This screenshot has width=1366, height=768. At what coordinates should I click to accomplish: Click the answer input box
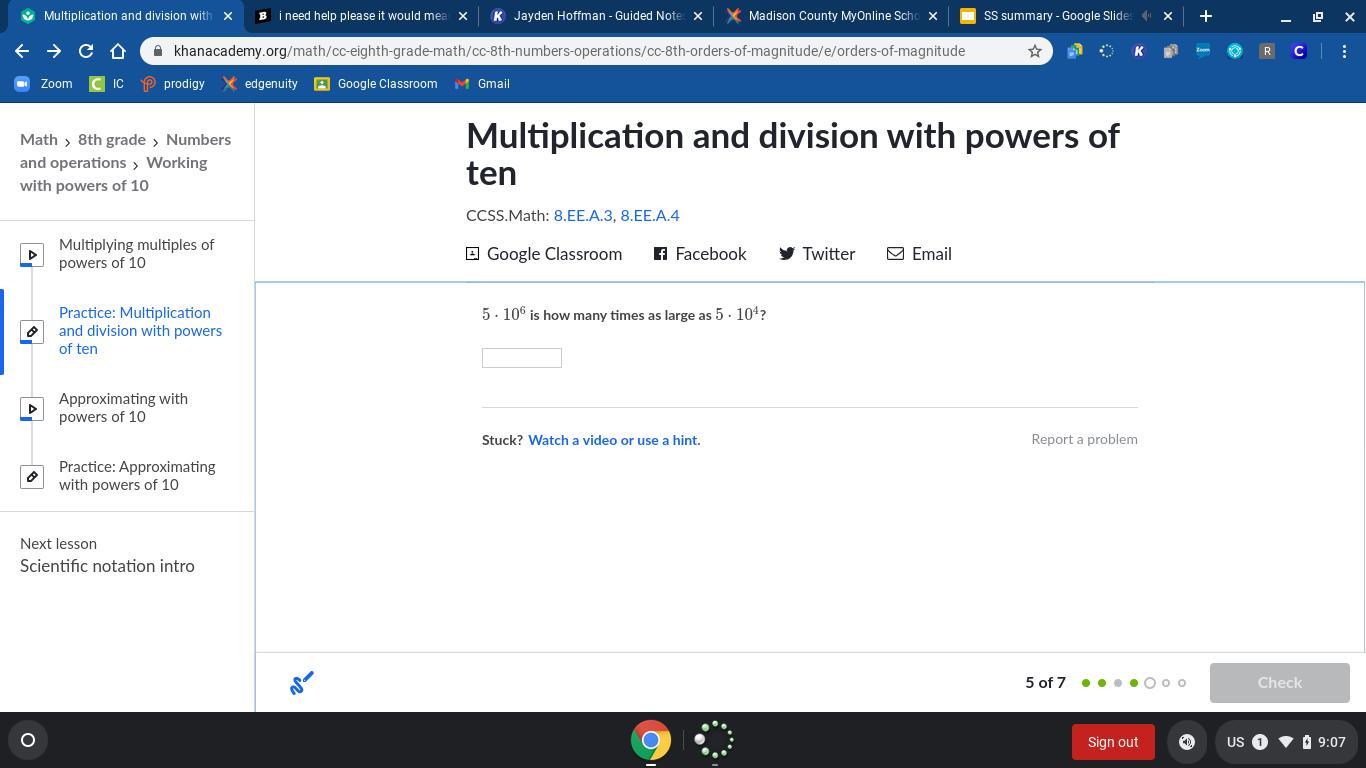[522, 358]
